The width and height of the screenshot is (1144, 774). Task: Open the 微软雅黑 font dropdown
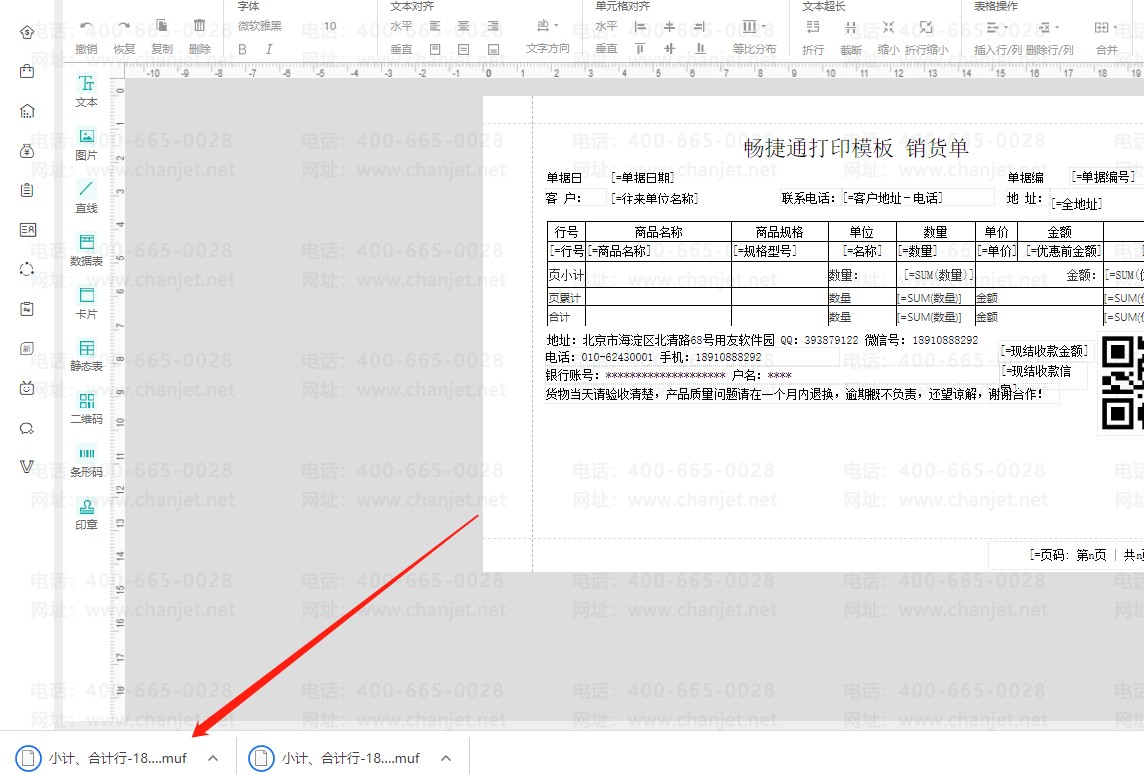coord(260,26)
